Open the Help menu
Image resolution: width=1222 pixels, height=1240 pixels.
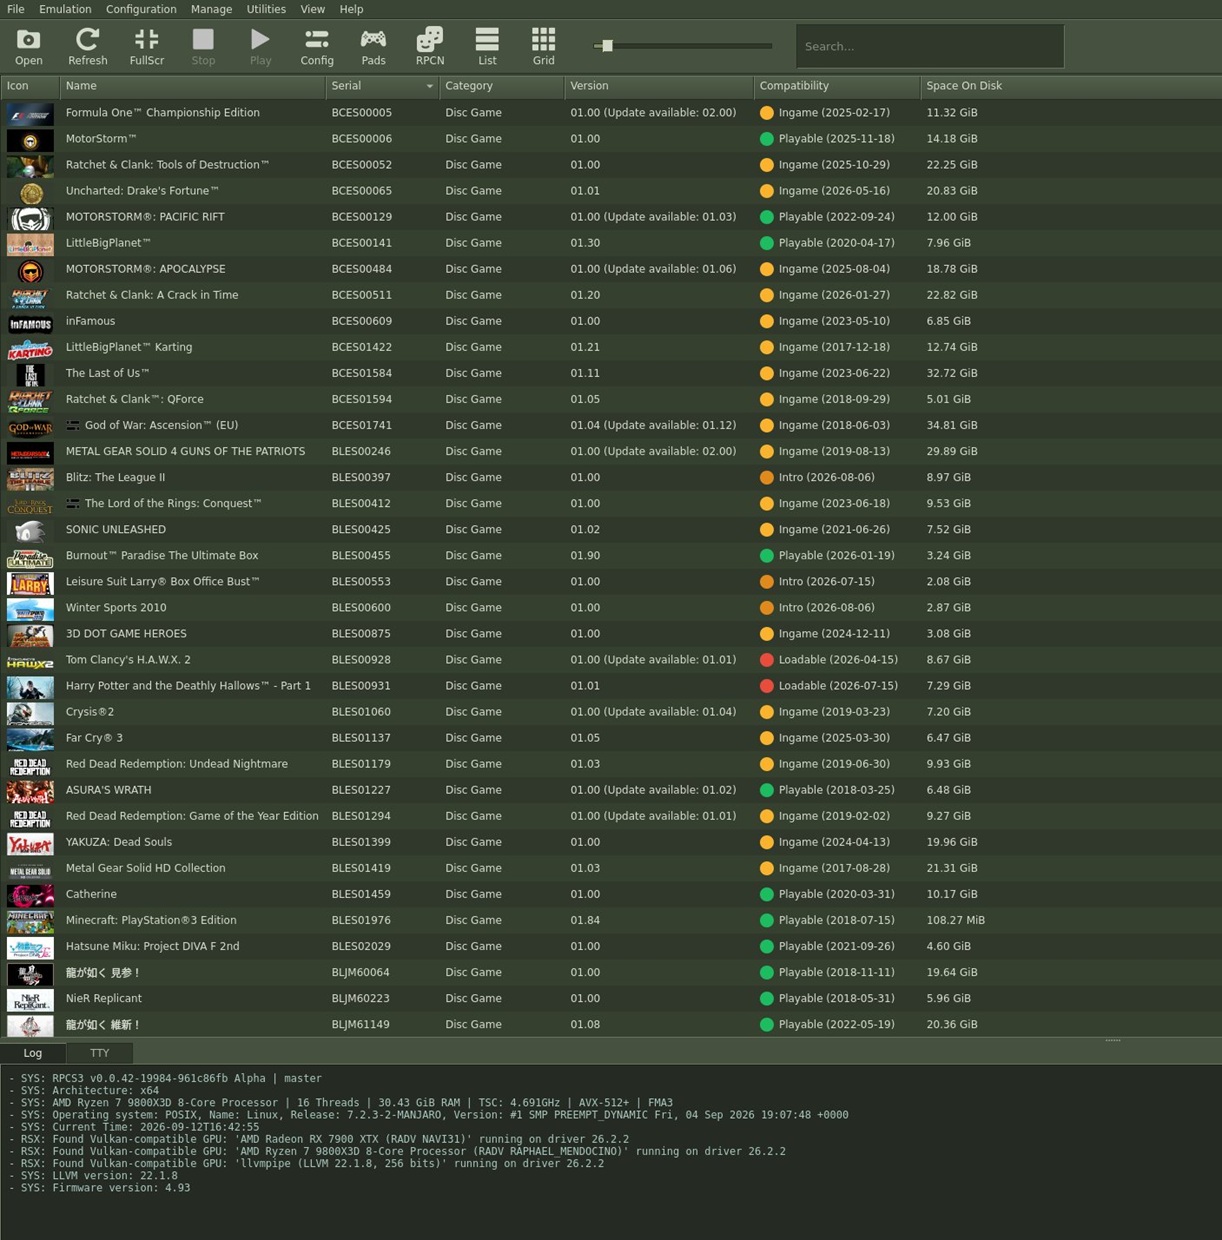pos(351,9)
